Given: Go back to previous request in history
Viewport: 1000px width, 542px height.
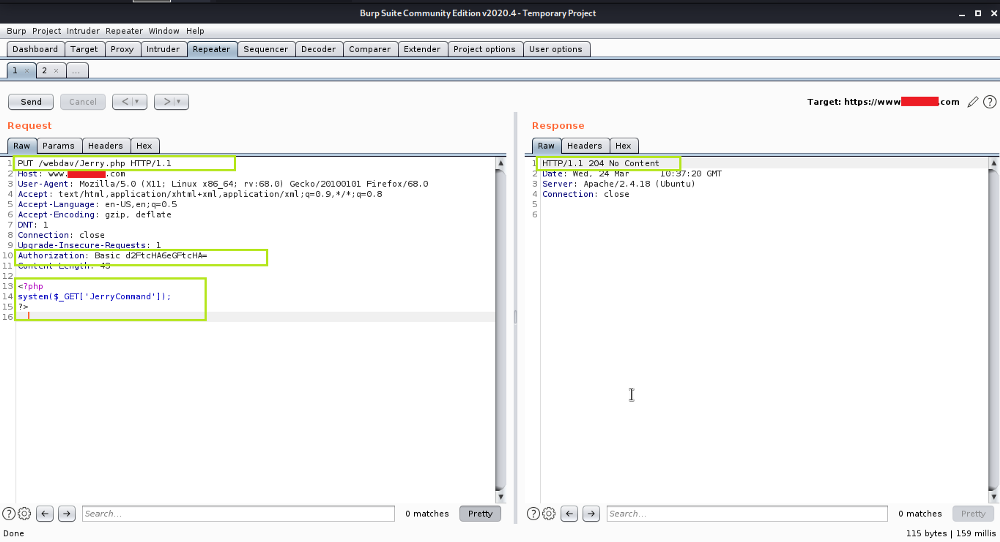Looking at the screenshot, I should point(125,102).
